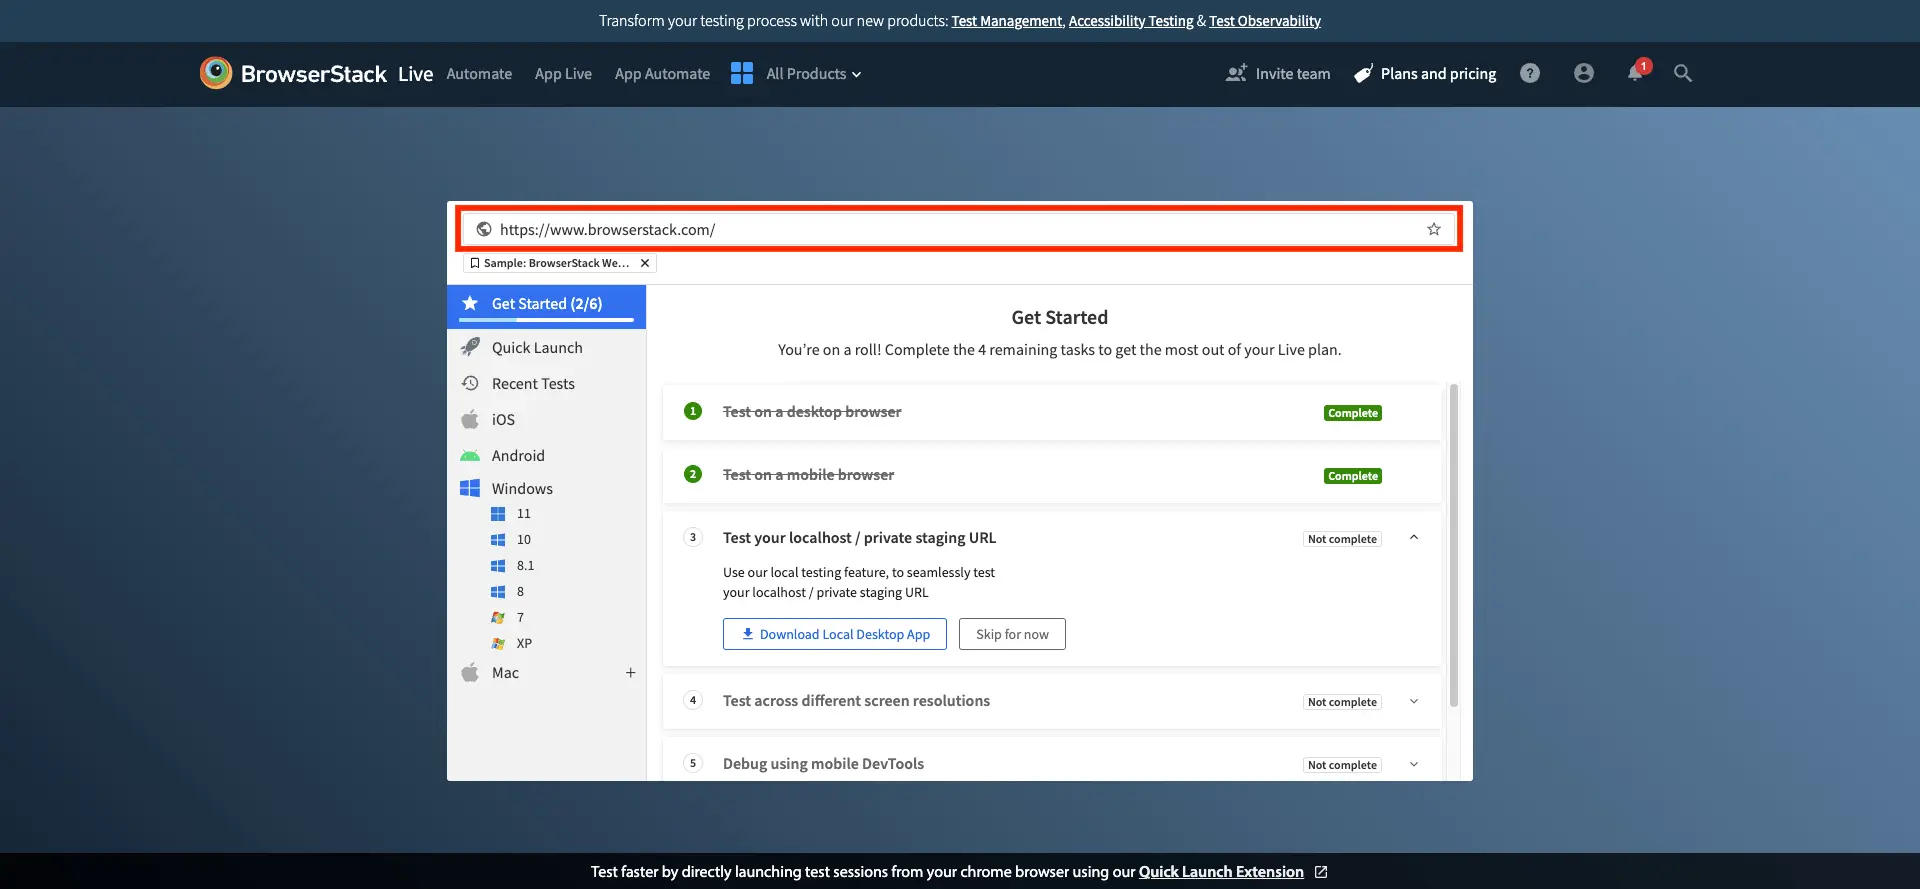Click the Invite team person icon
The image size is (1920, 889).
tap(1237, 73)
